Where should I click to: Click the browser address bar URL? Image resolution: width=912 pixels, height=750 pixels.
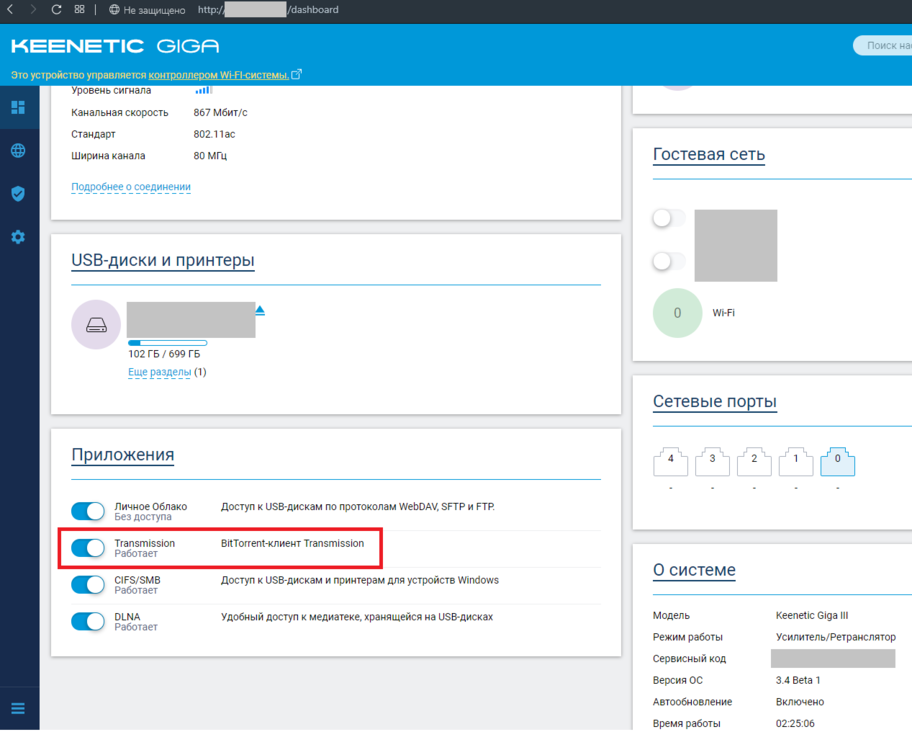coord(268,9)
